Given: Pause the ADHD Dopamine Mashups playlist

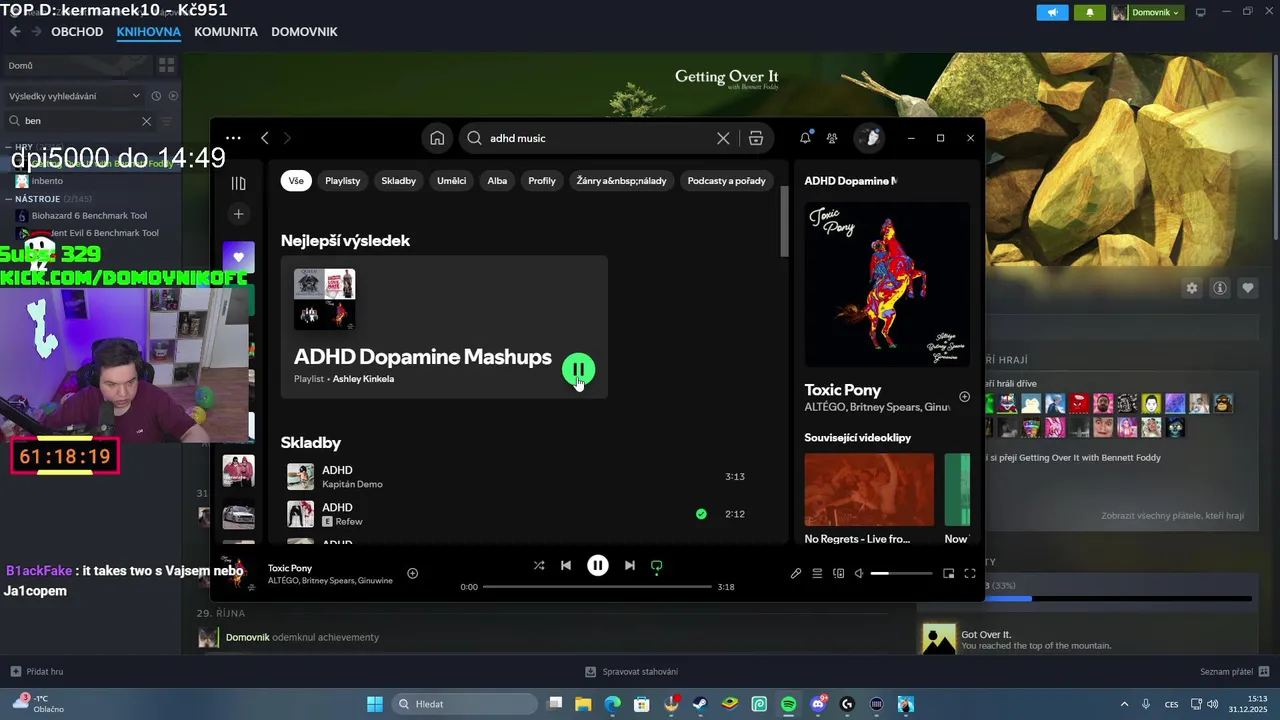Looking at the screenshot, I should point(578,370).
